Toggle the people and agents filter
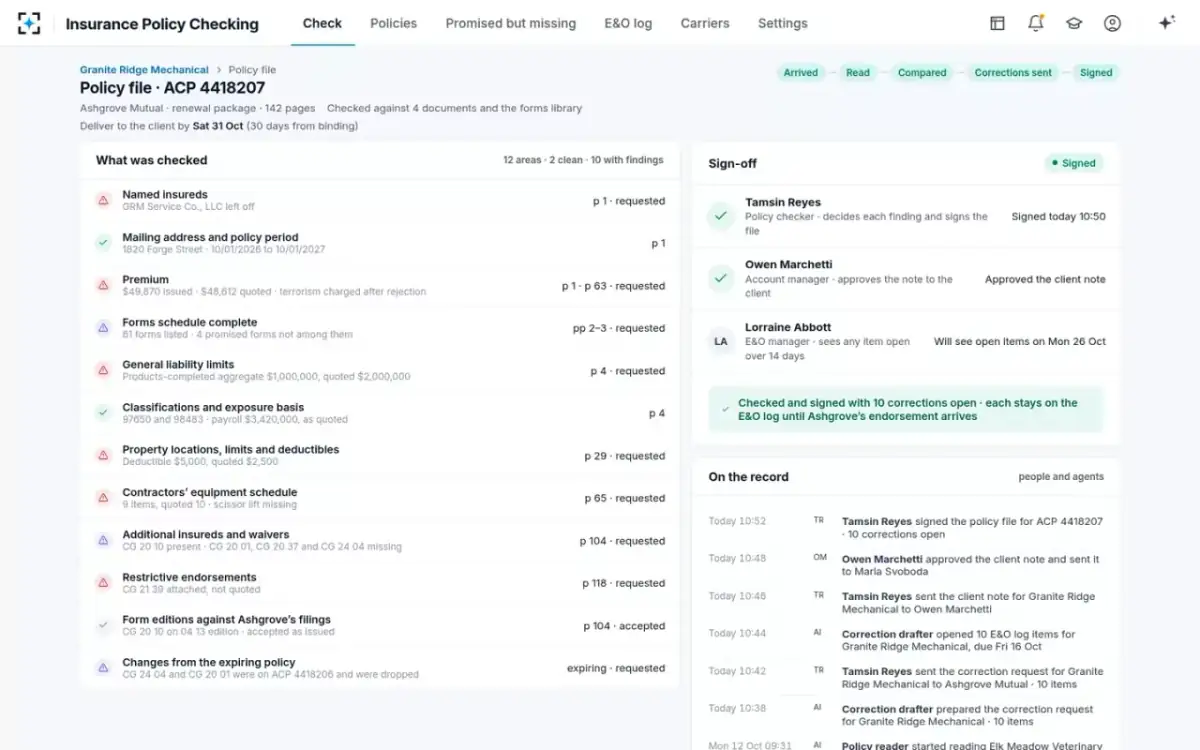The image size is (1200, 750). 1061,477
